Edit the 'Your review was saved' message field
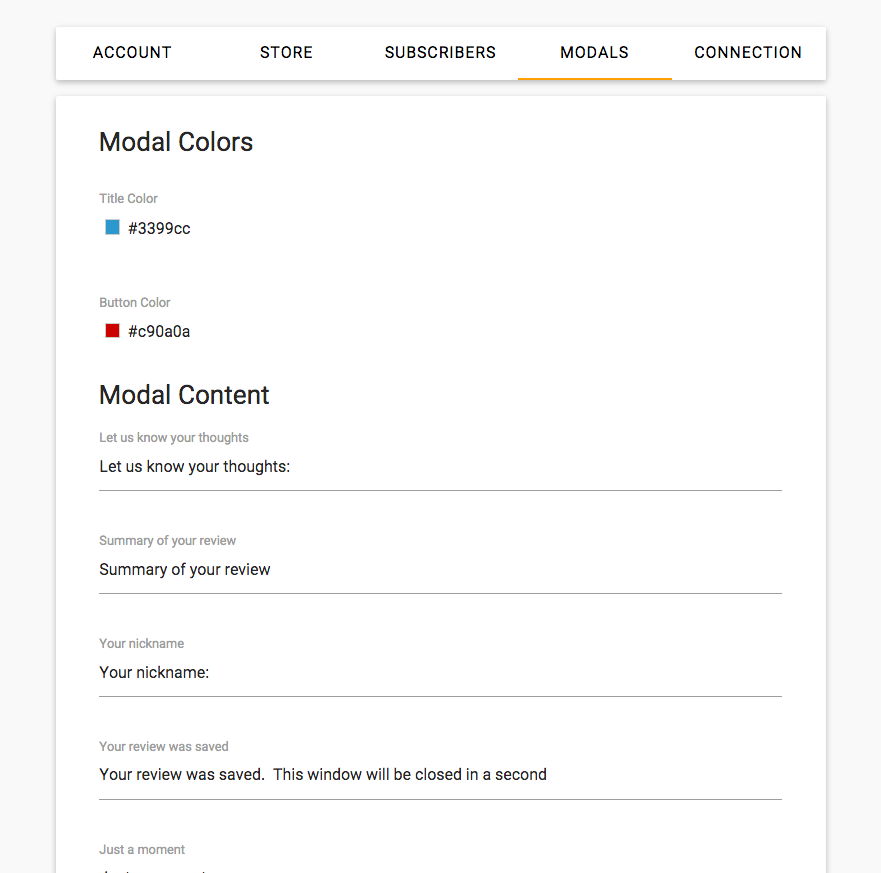 [x=440, y=775]
